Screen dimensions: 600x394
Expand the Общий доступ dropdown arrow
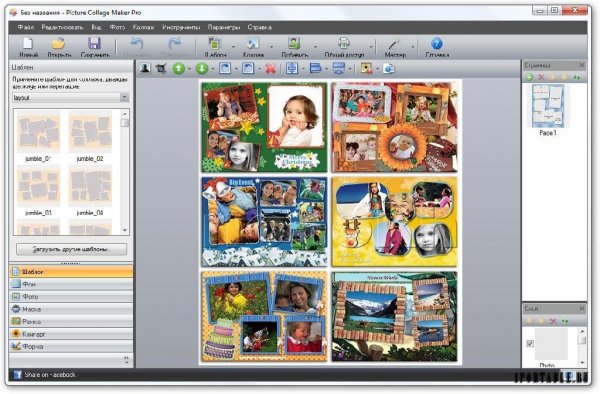(x=371, y=47)
